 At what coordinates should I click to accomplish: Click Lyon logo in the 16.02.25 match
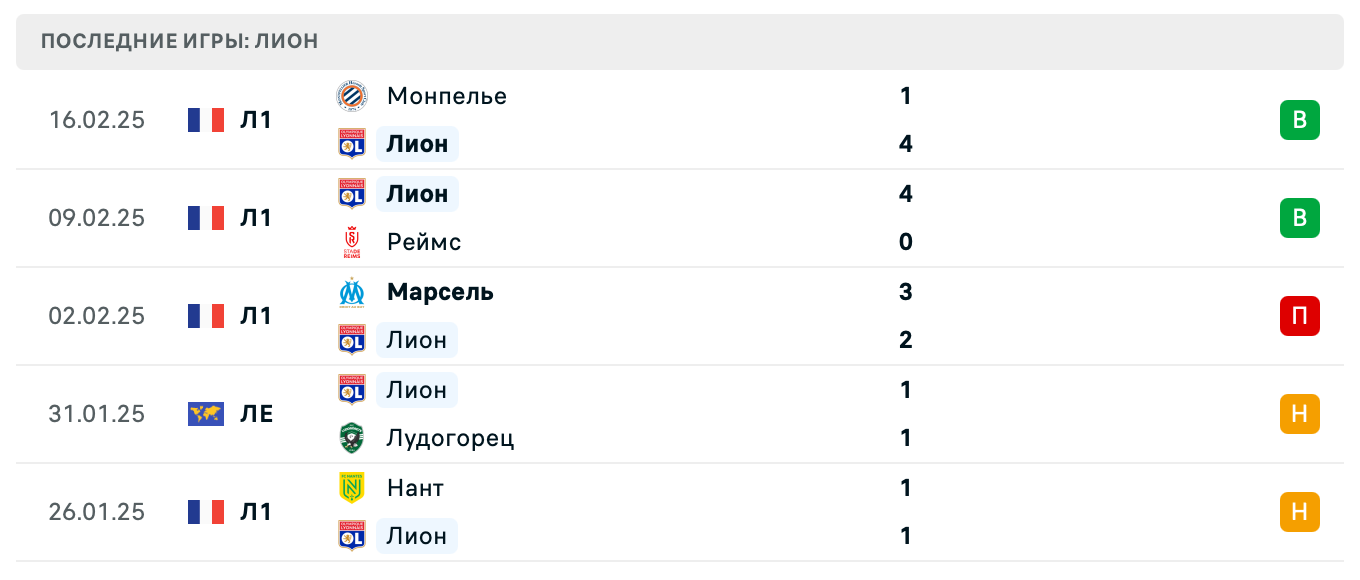point(351,144)
